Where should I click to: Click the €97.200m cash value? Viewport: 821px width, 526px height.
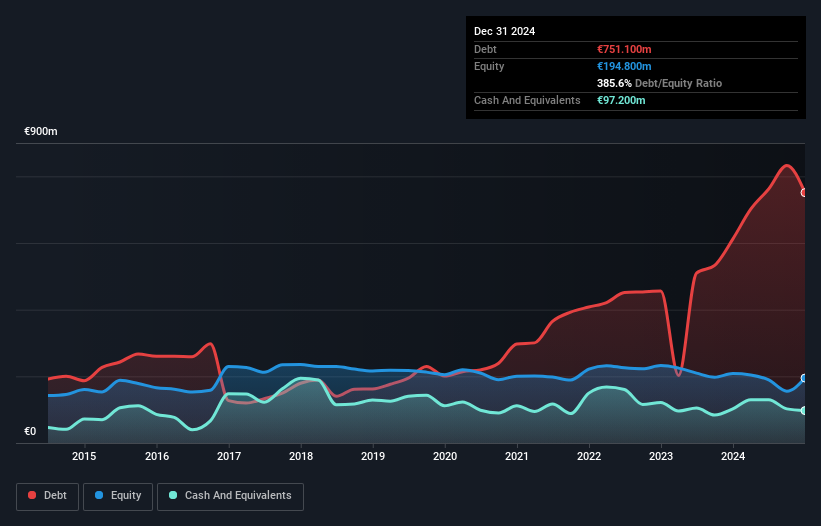tap(621, 100)
